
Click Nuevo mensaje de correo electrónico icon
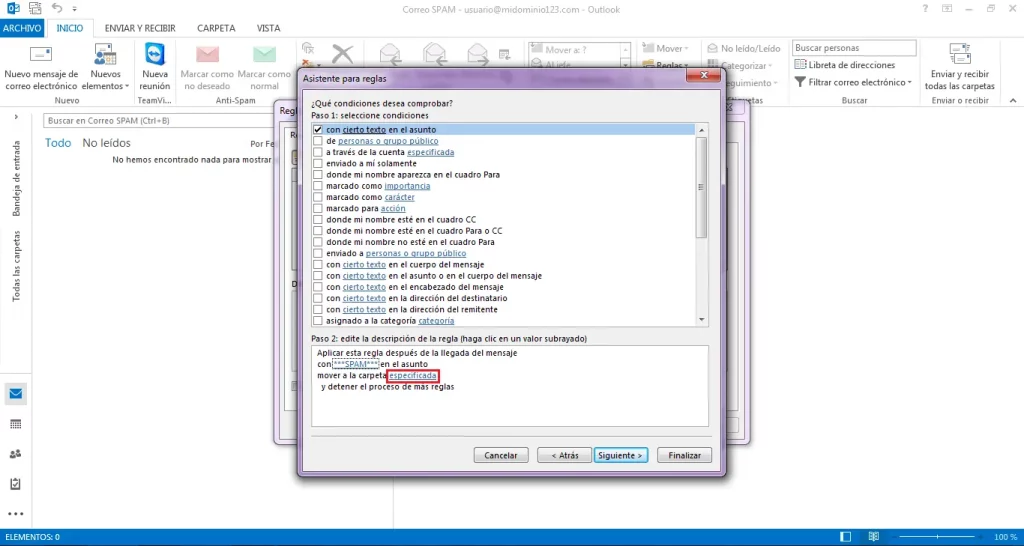[40, 56]
